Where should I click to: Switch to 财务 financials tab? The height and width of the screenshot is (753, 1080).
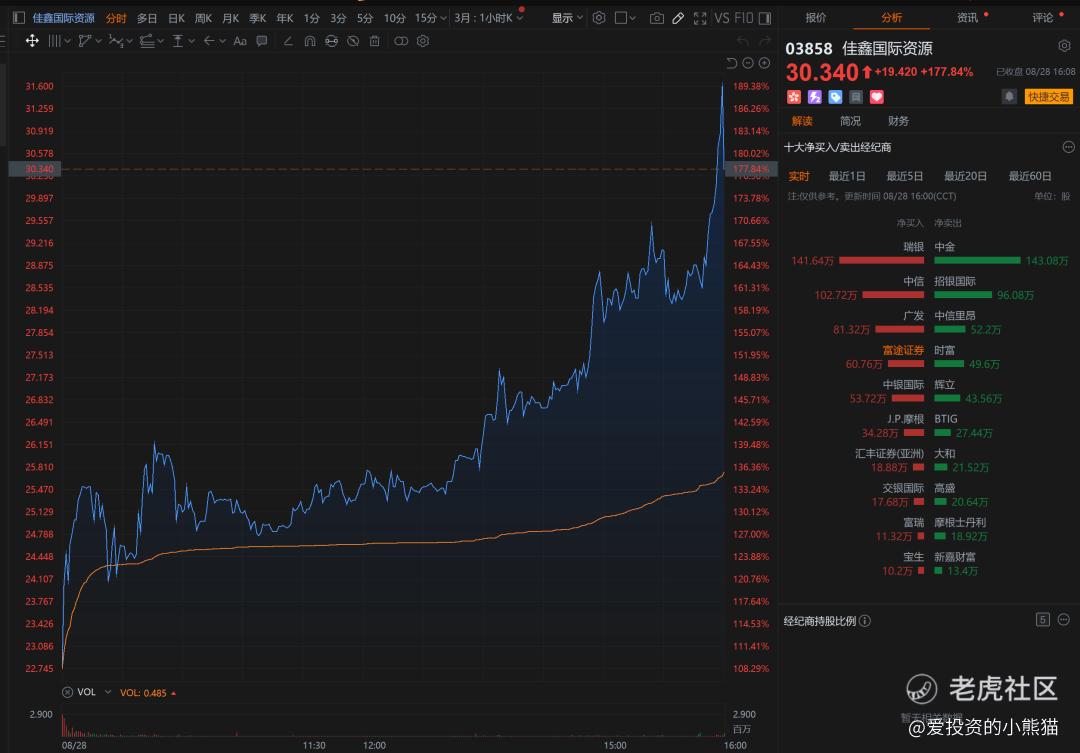click(898, 121)
